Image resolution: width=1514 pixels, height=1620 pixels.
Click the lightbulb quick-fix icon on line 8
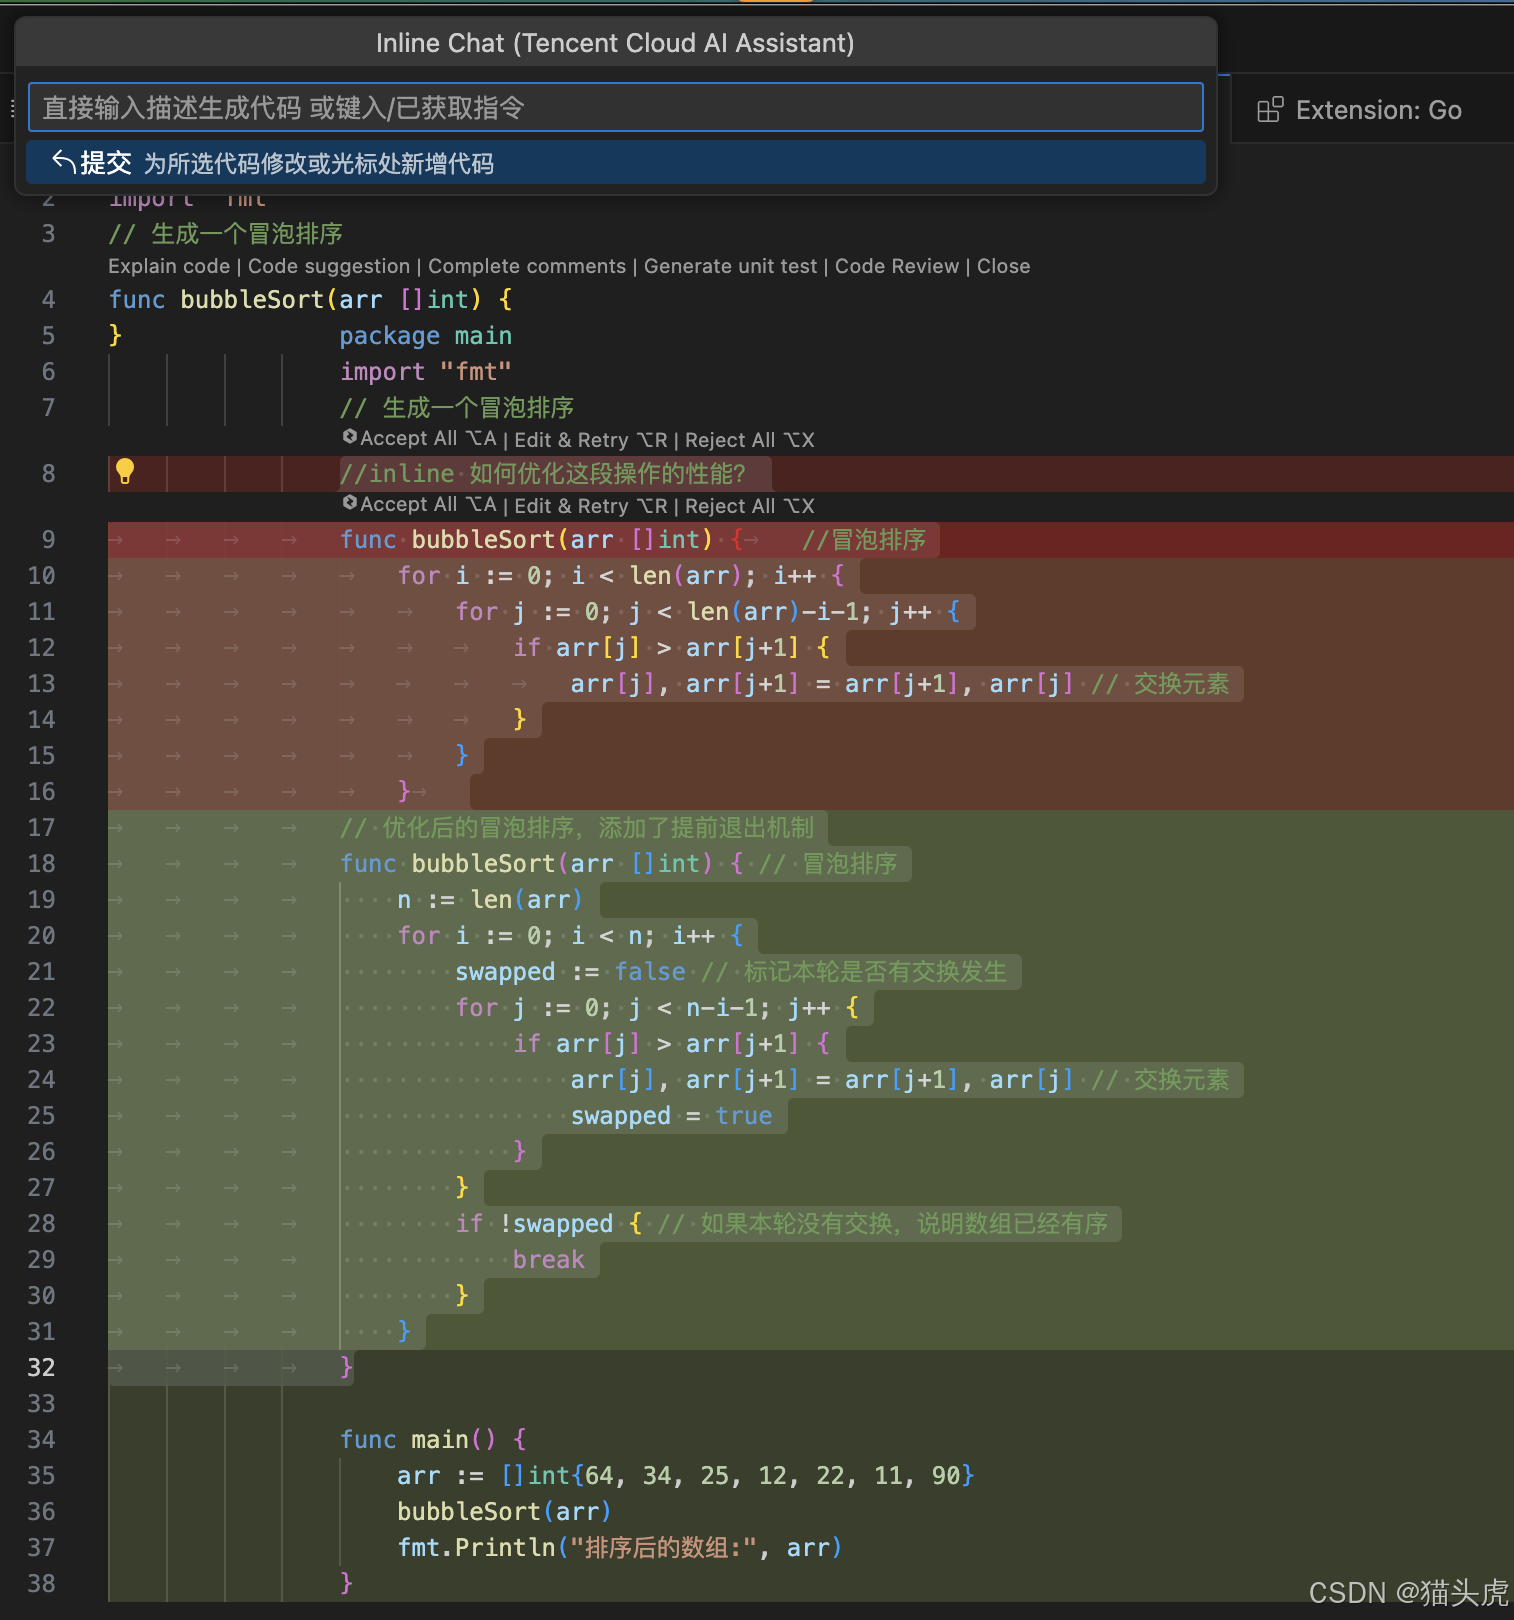point(125,472)
